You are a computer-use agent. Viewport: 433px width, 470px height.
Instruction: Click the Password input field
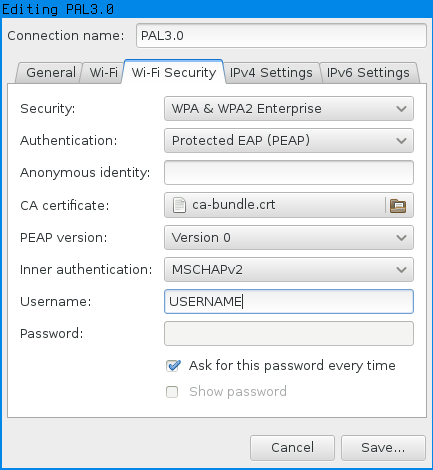pyautogui.click(x=289, y=334)
